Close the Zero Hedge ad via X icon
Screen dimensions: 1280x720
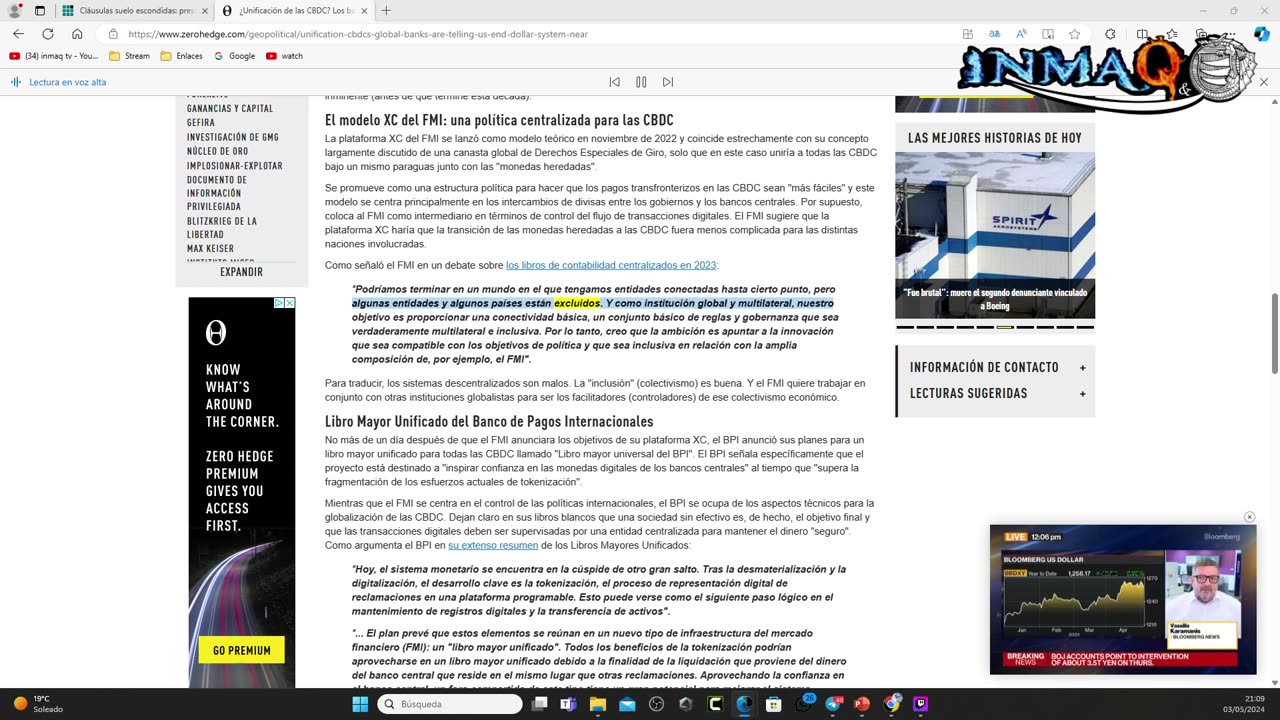pos(290,303)
